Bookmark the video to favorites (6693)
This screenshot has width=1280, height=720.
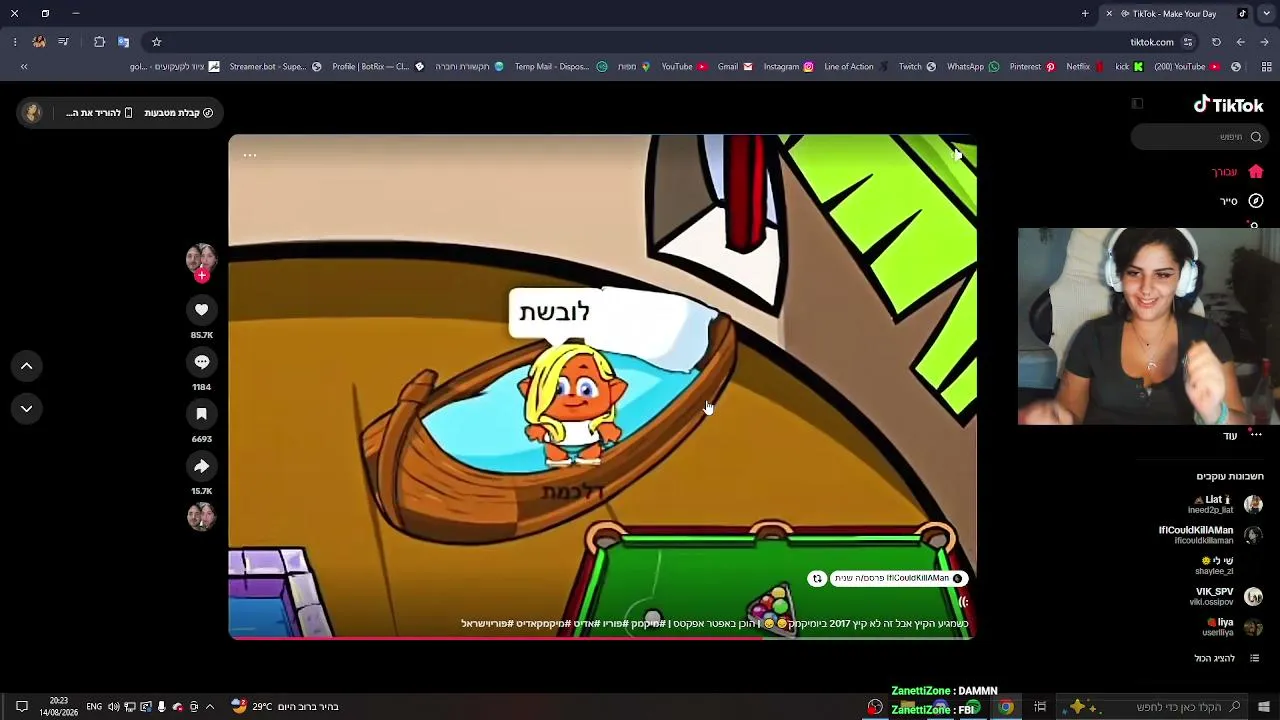[x=201, y=414]
